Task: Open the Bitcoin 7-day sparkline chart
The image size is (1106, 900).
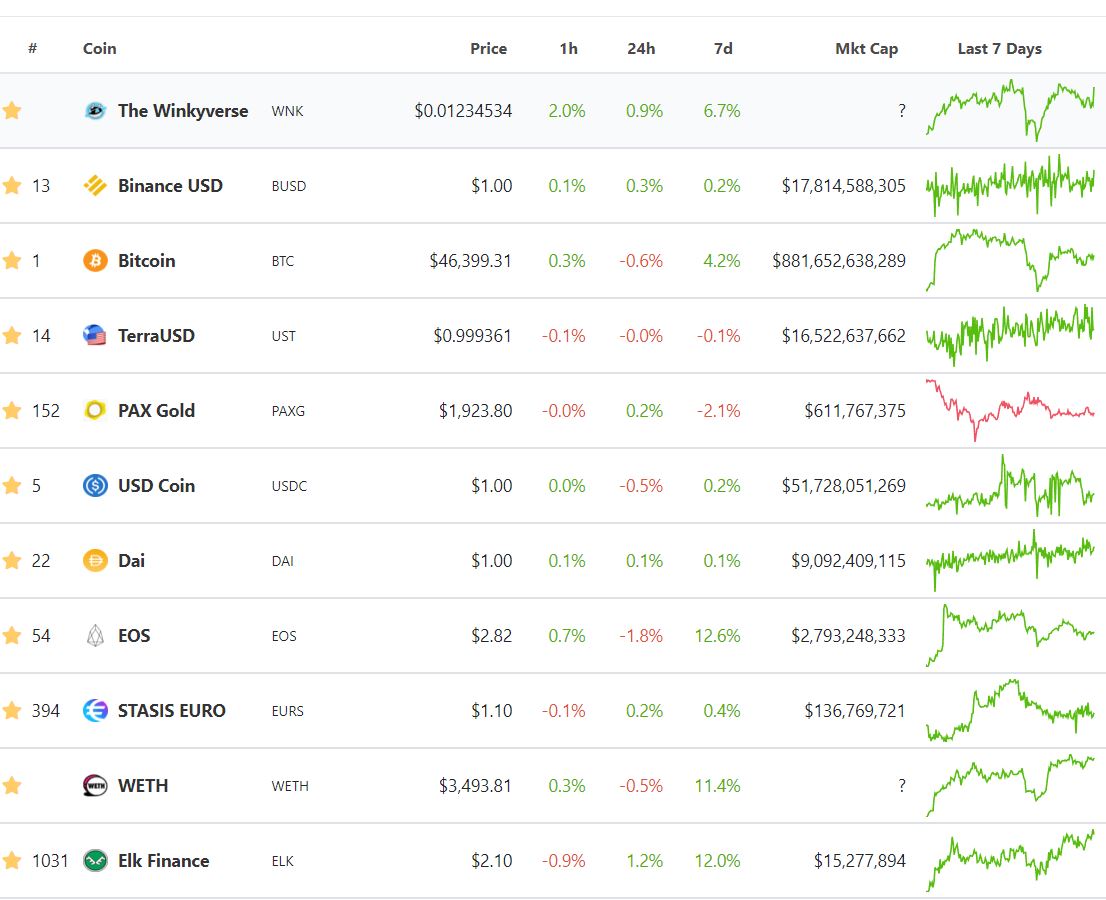Action: tap(1010, 261)
